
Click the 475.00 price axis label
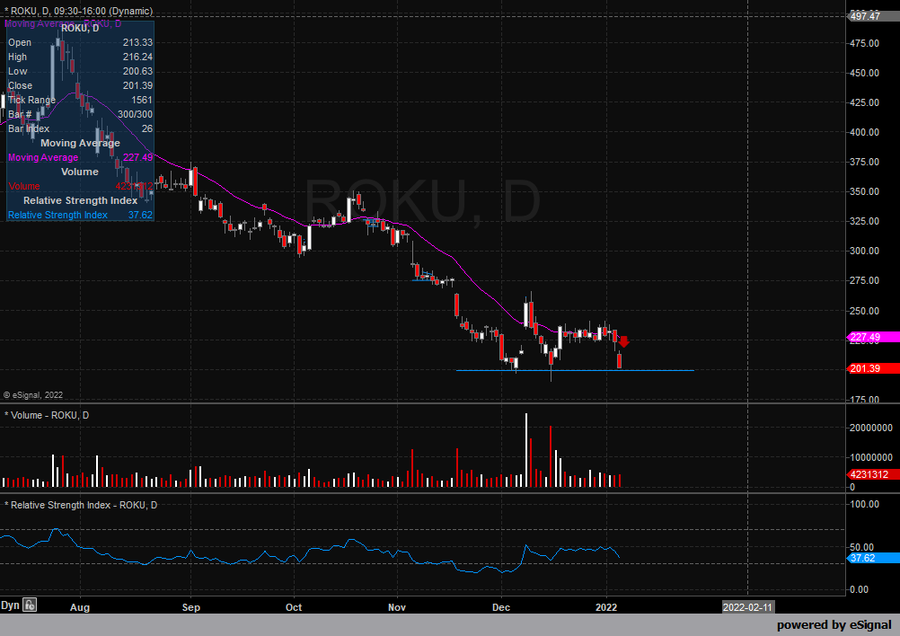pyautogui.click(x=864, y=44)
